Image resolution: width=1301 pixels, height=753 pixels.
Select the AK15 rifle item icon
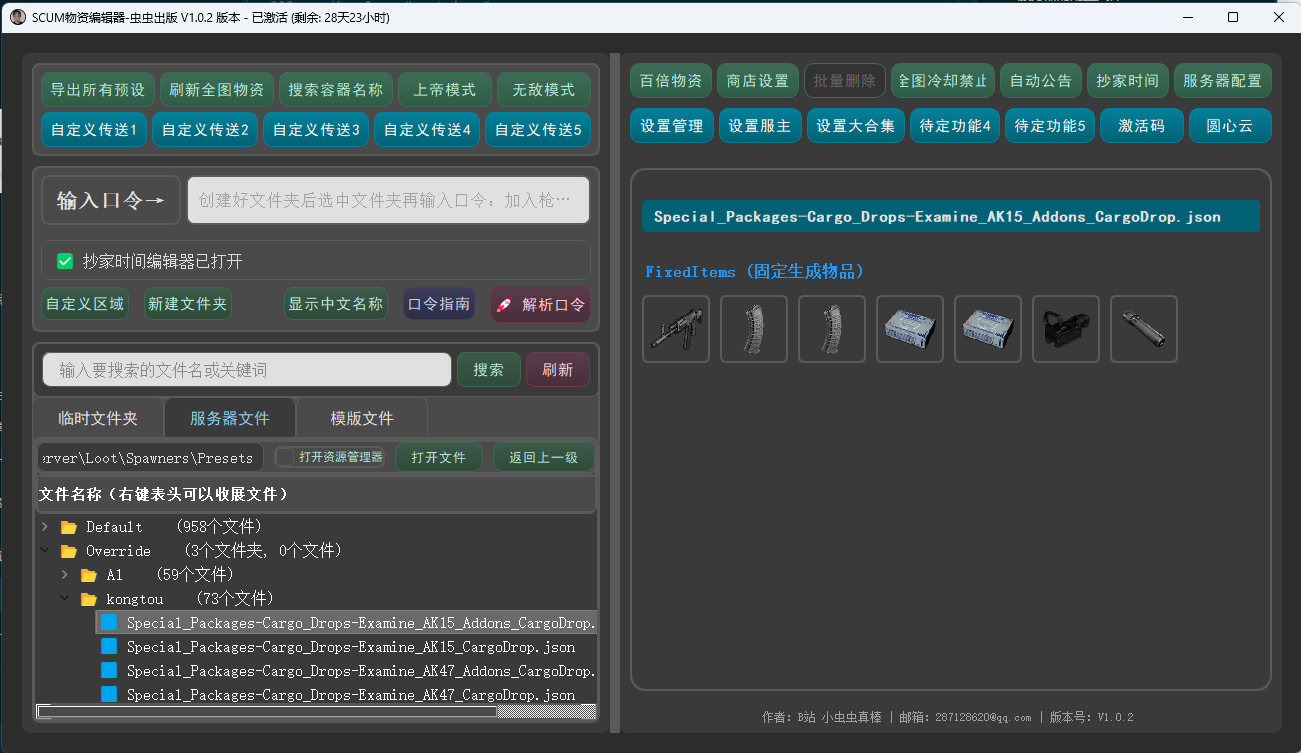pyautogui.click(x=676, y=329)
